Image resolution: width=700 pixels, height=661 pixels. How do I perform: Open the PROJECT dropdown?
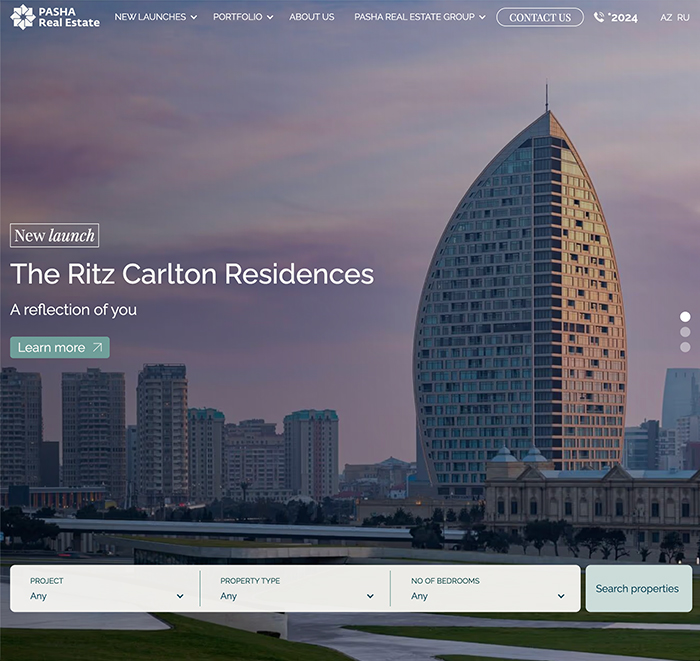(x=107, y=588)
